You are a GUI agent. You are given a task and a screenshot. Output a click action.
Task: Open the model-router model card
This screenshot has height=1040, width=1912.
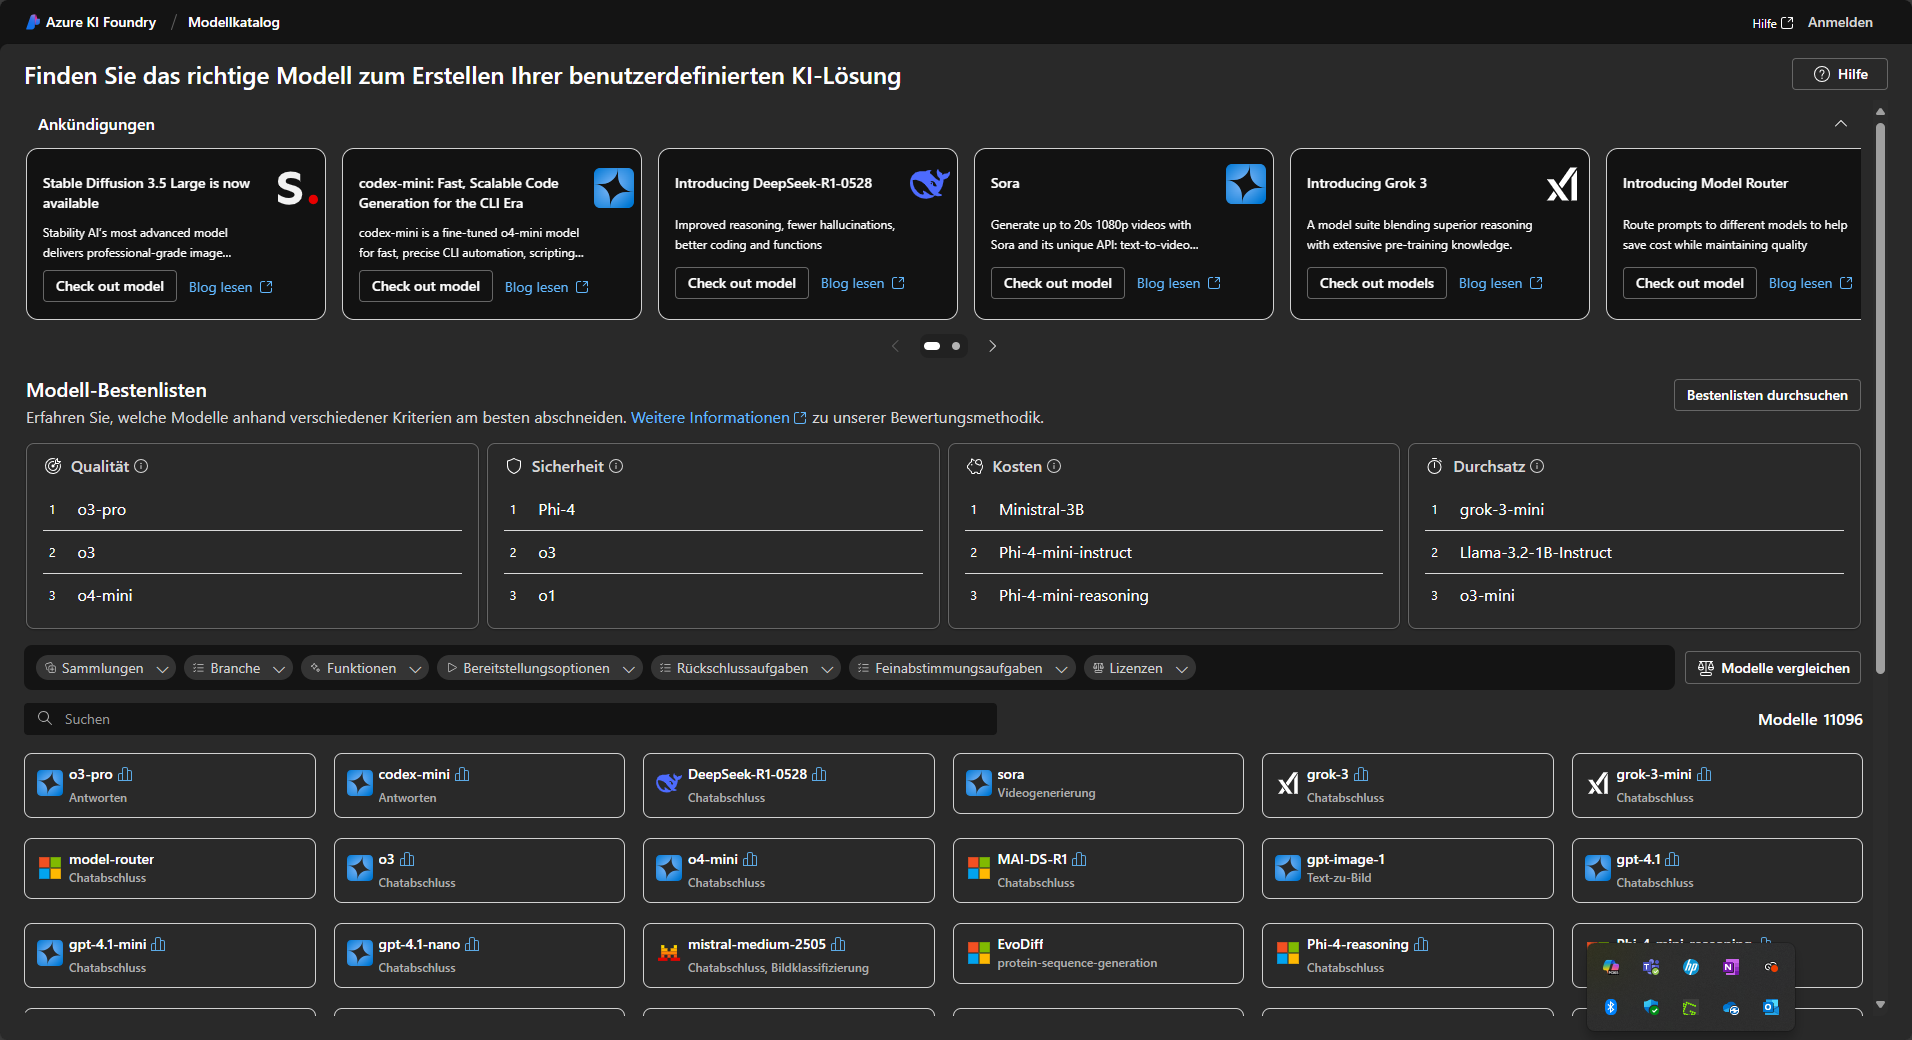point(170,869)
